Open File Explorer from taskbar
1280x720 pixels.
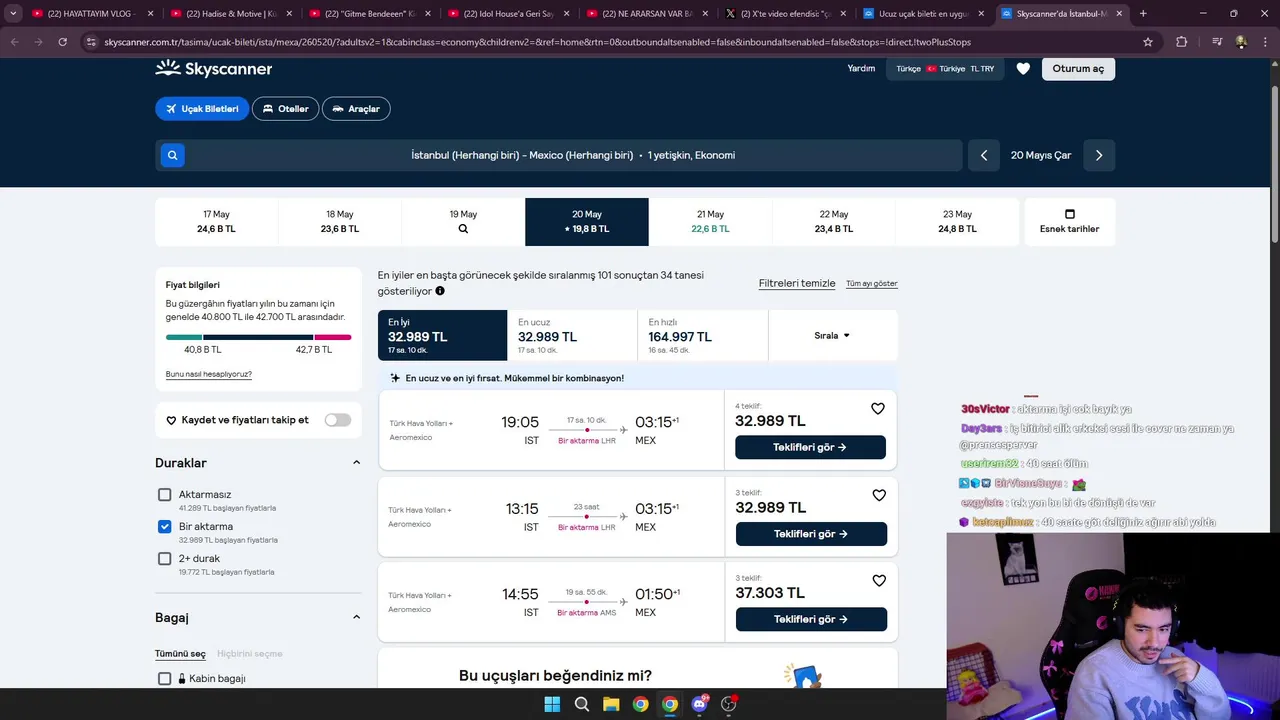(611, 704)
